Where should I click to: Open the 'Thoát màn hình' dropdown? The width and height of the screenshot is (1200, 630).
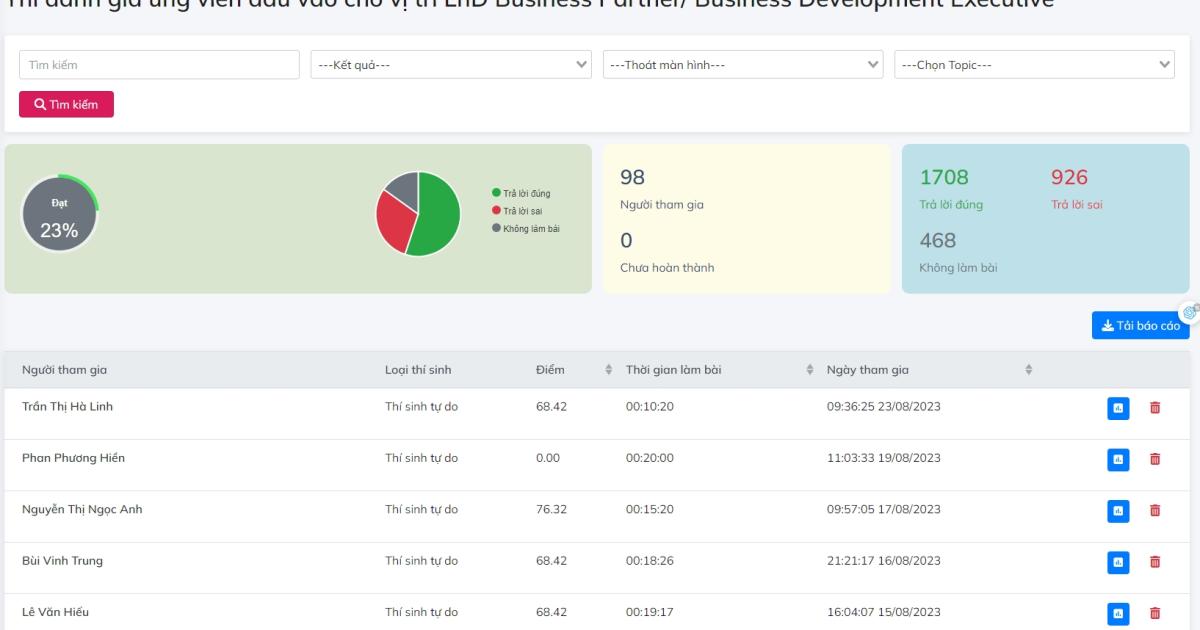[743, 65]
